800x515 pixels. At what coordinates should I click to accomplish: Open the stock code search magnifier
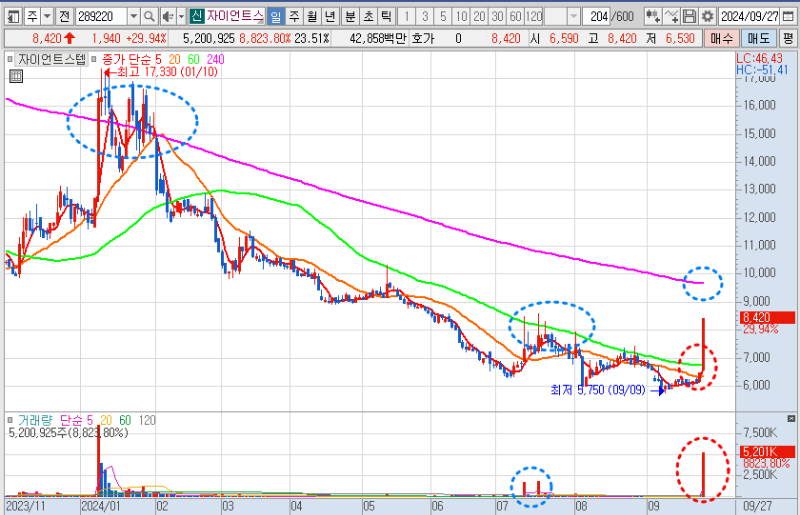tap(148, 17)
